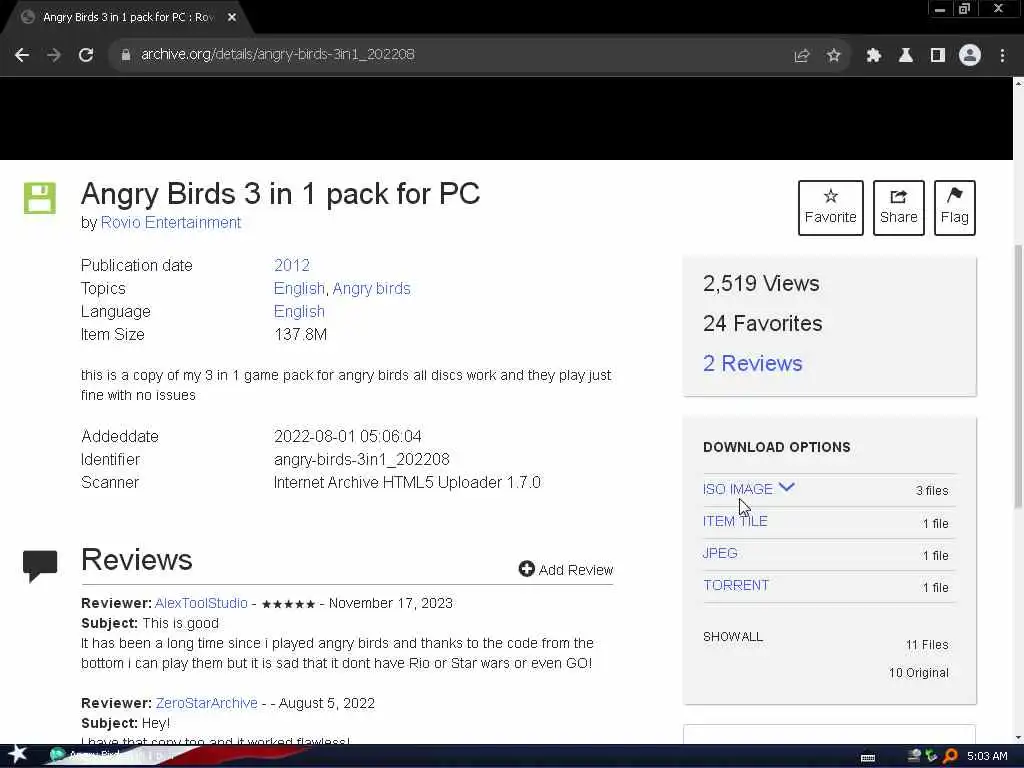Image resolution: width=1024 pixels, height=768 pixels.
Task: Click the page title heading
Action: pos(280,194)
